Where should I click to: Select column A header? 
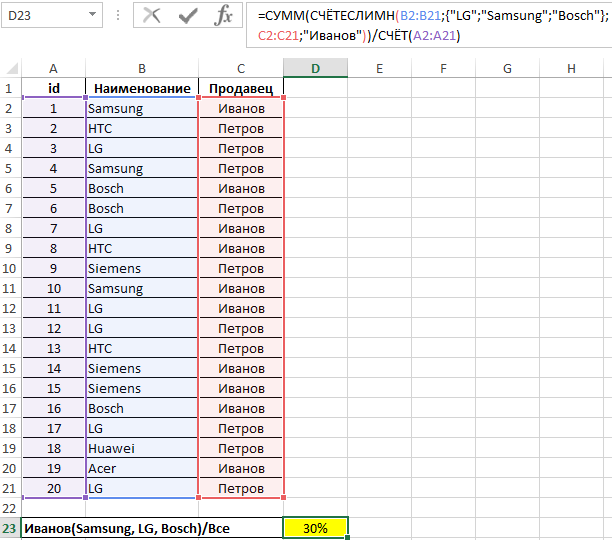pyautogui.click(x=53, y=68)
